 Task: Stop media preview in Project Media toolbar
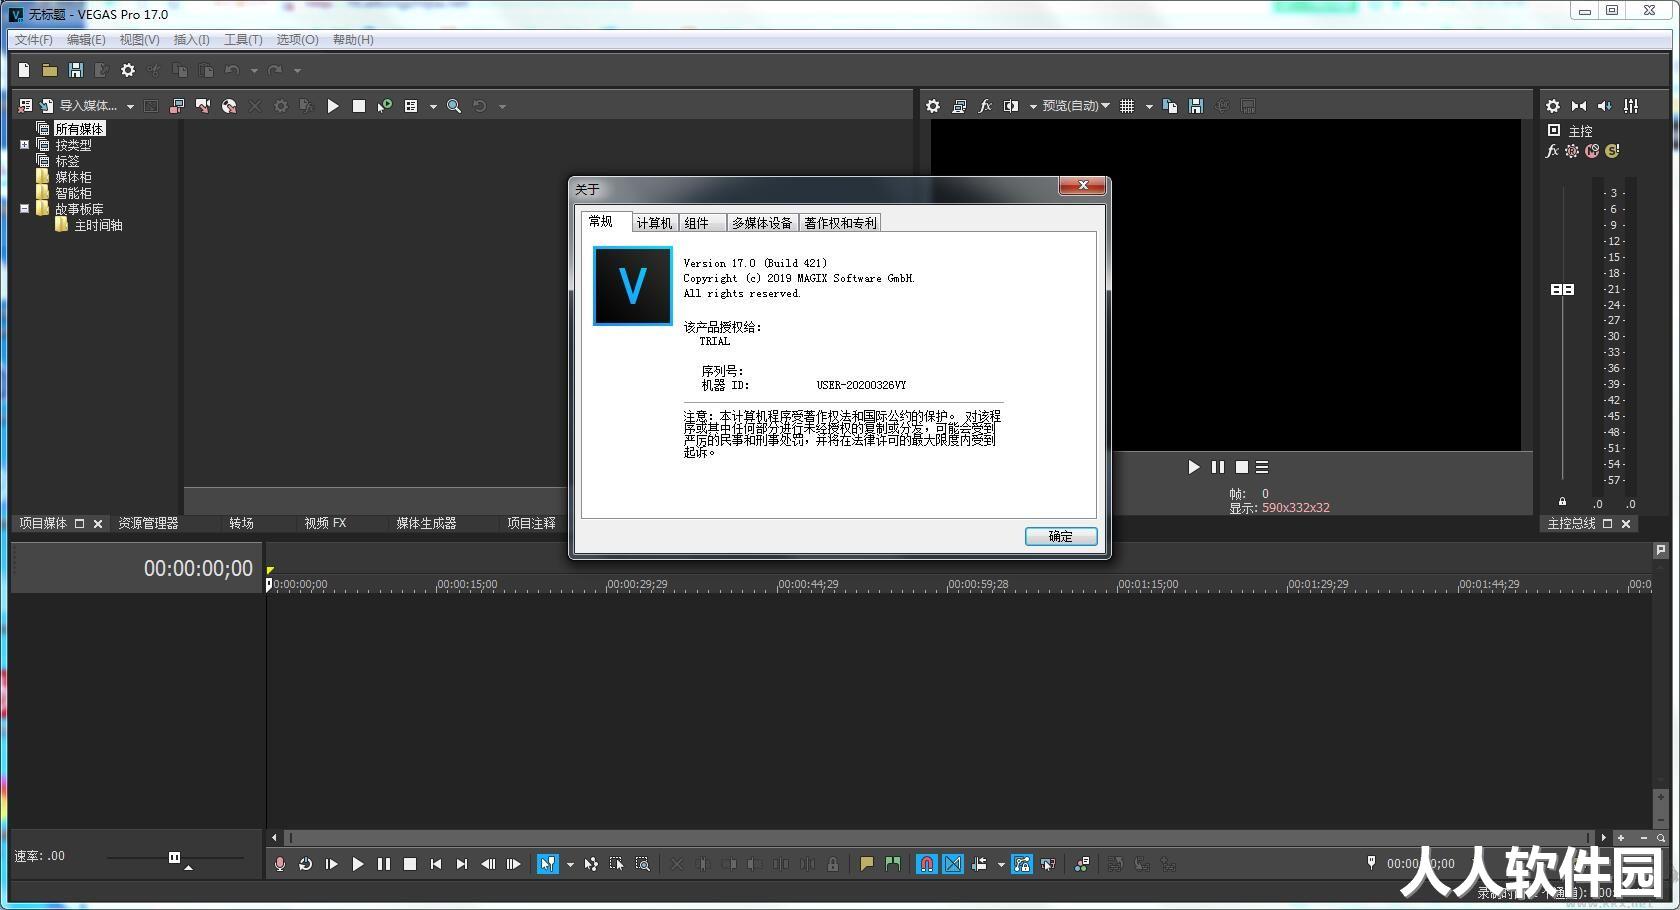pos(359,106)
